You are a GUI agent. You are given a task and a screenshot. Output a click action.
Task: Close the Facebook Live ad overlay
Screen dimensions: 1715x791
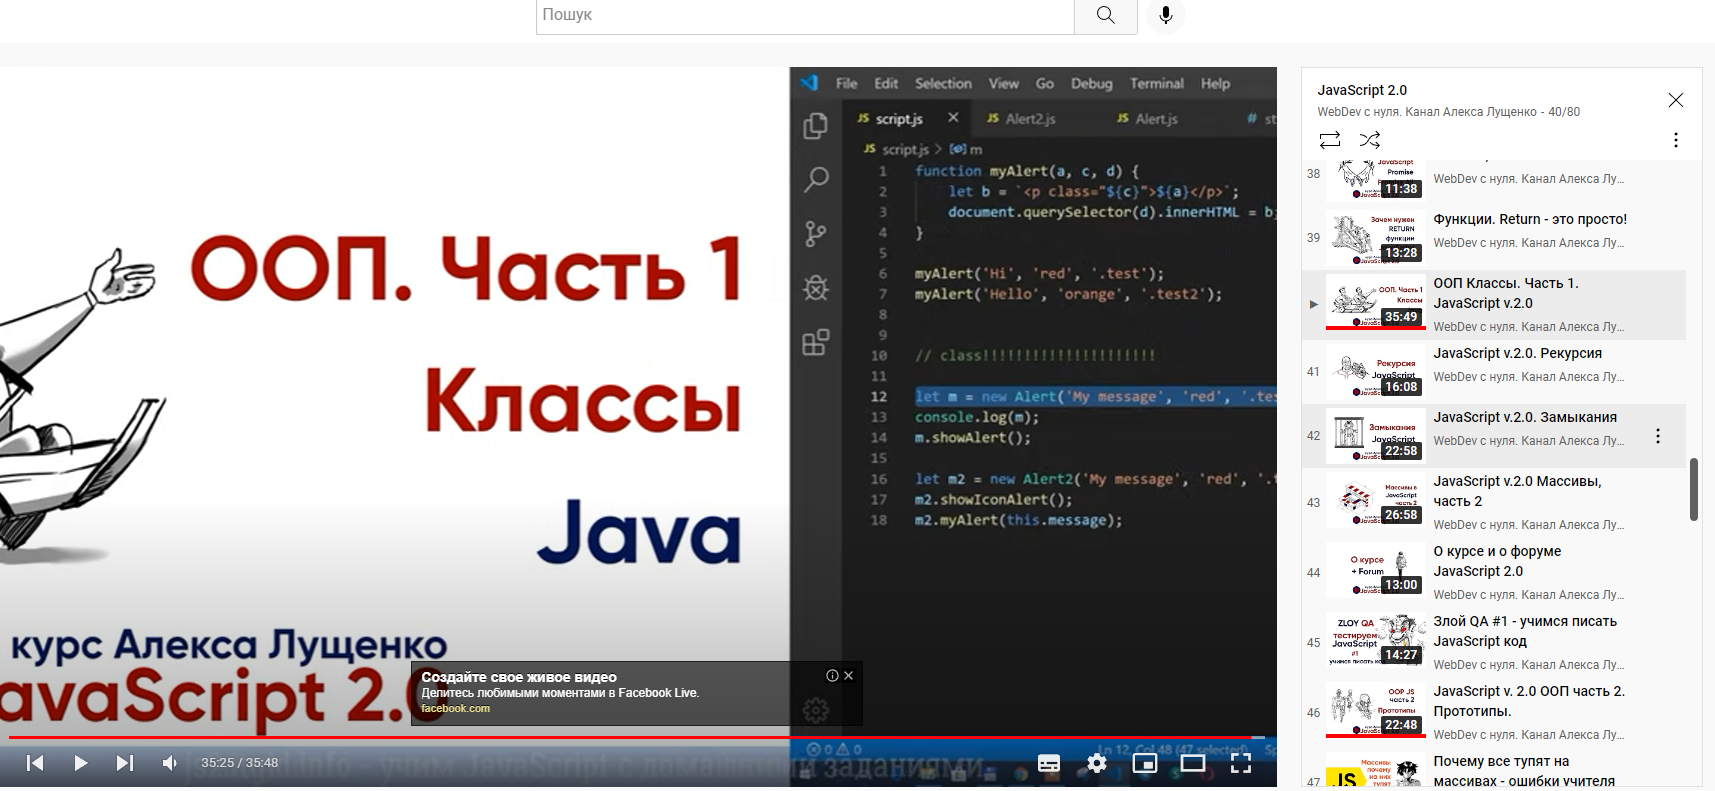click(849, 675)
